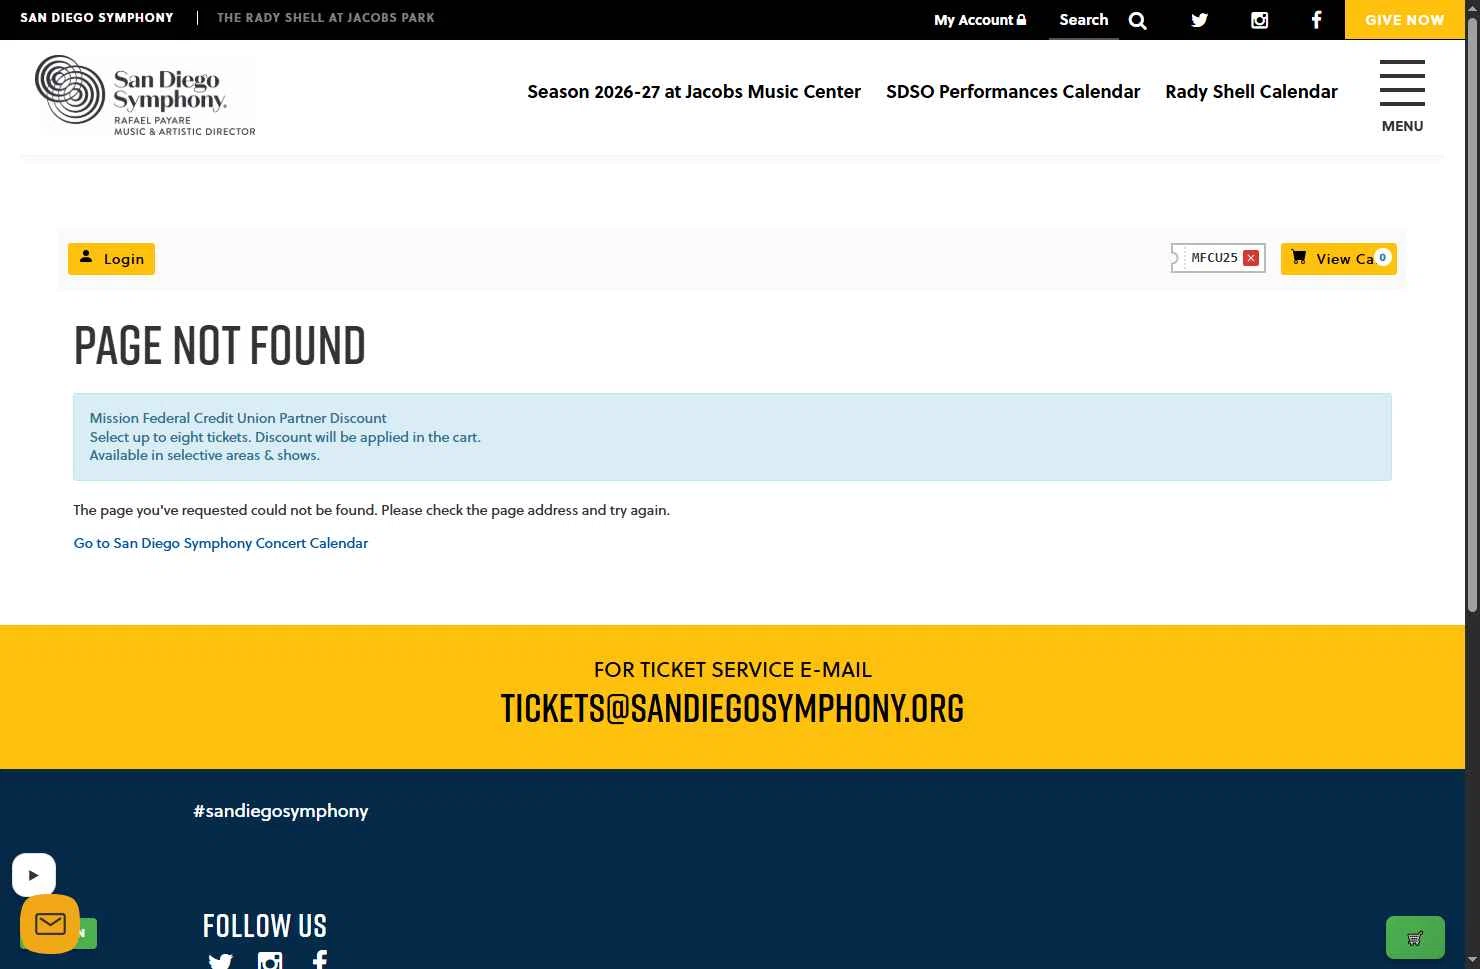Select the SAN DIEGO SYMPHONY top tab
Screen dimensions: 1480x969
(x=97, y=18)
